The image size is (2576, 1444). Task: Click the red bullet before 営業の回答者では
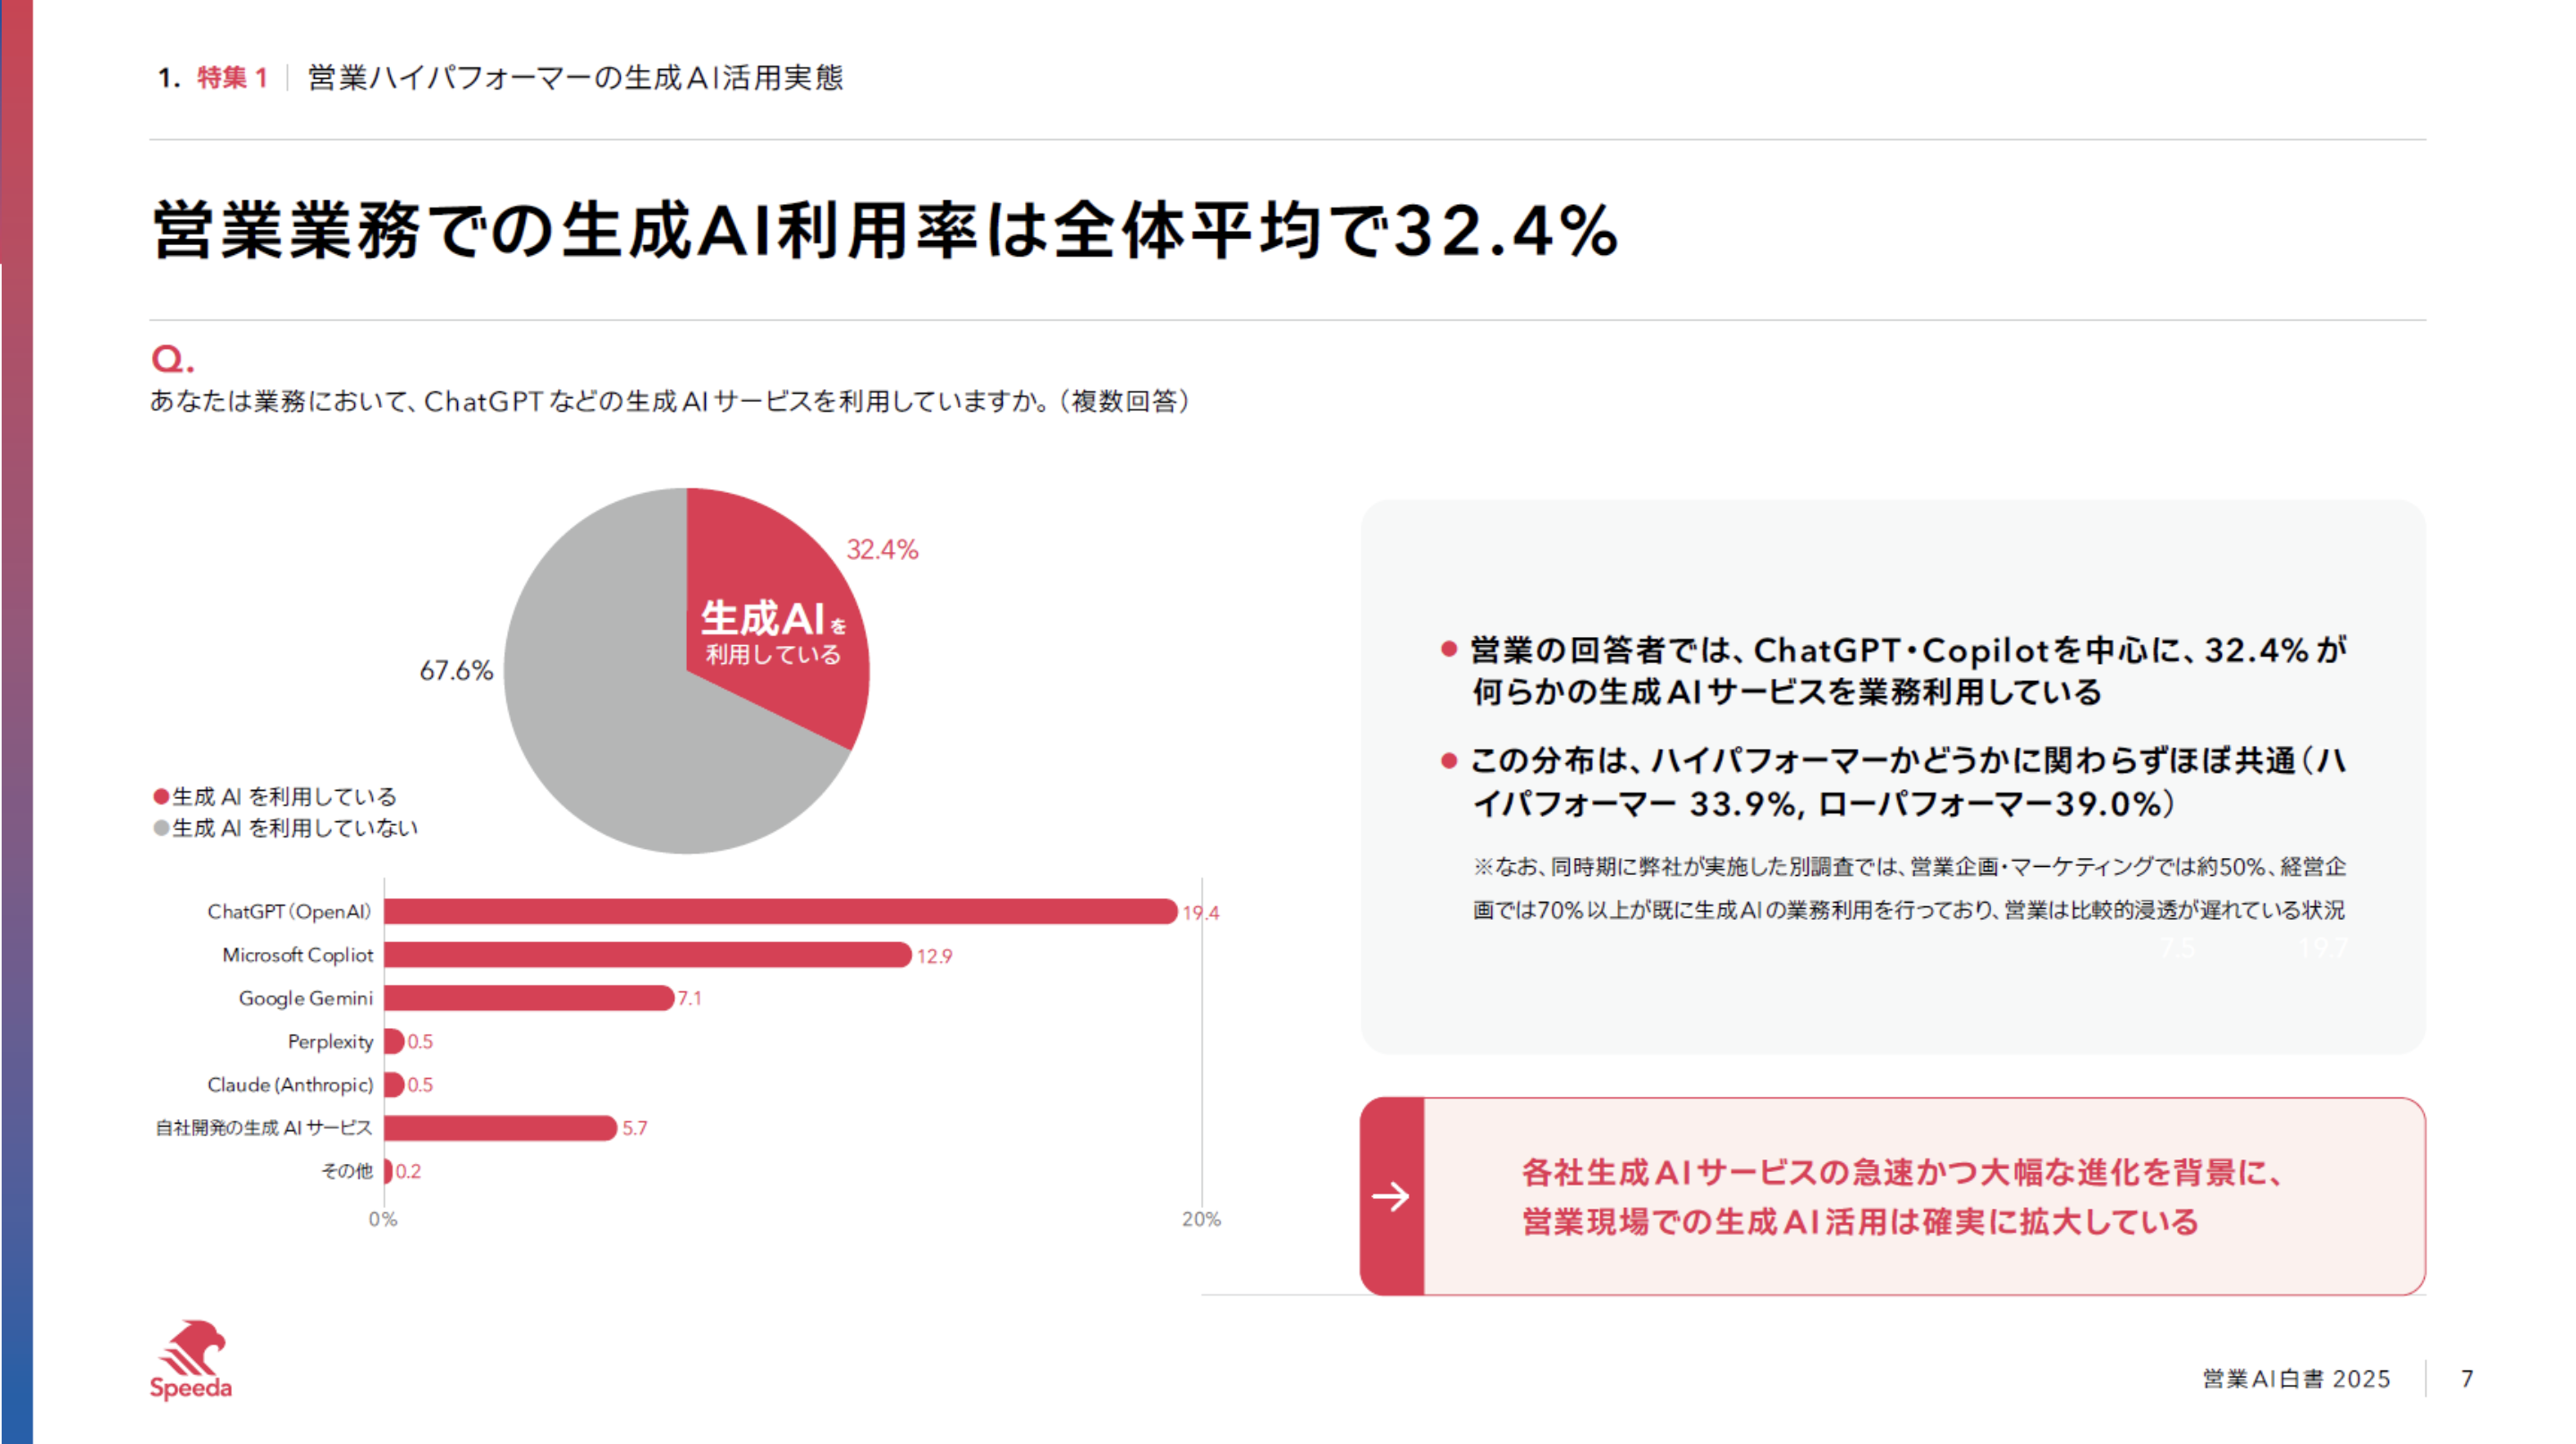pos(1448,650)
